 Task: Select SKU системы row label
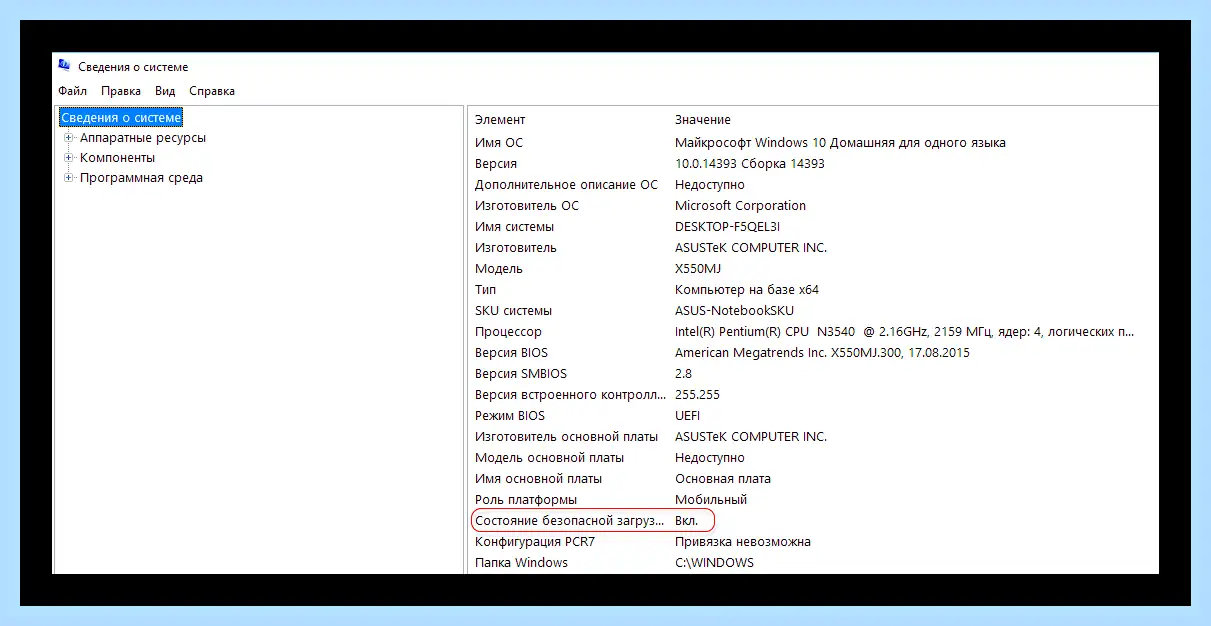pos(513,311)
